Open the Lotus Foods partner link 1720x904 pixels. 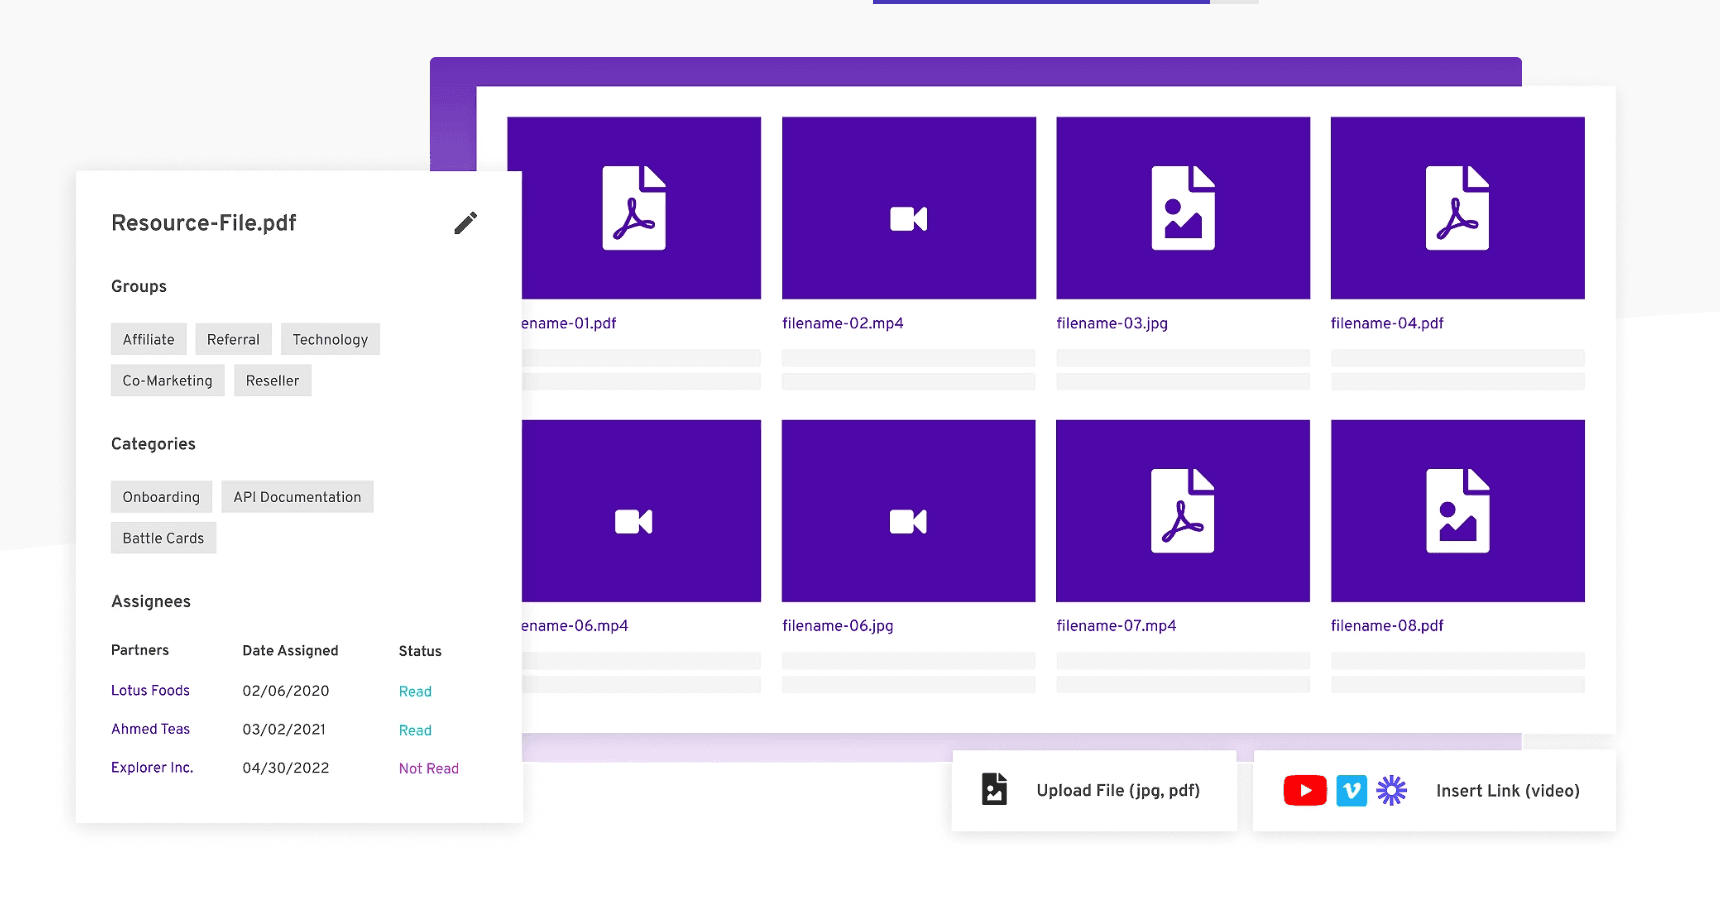(x=150, y=690)
